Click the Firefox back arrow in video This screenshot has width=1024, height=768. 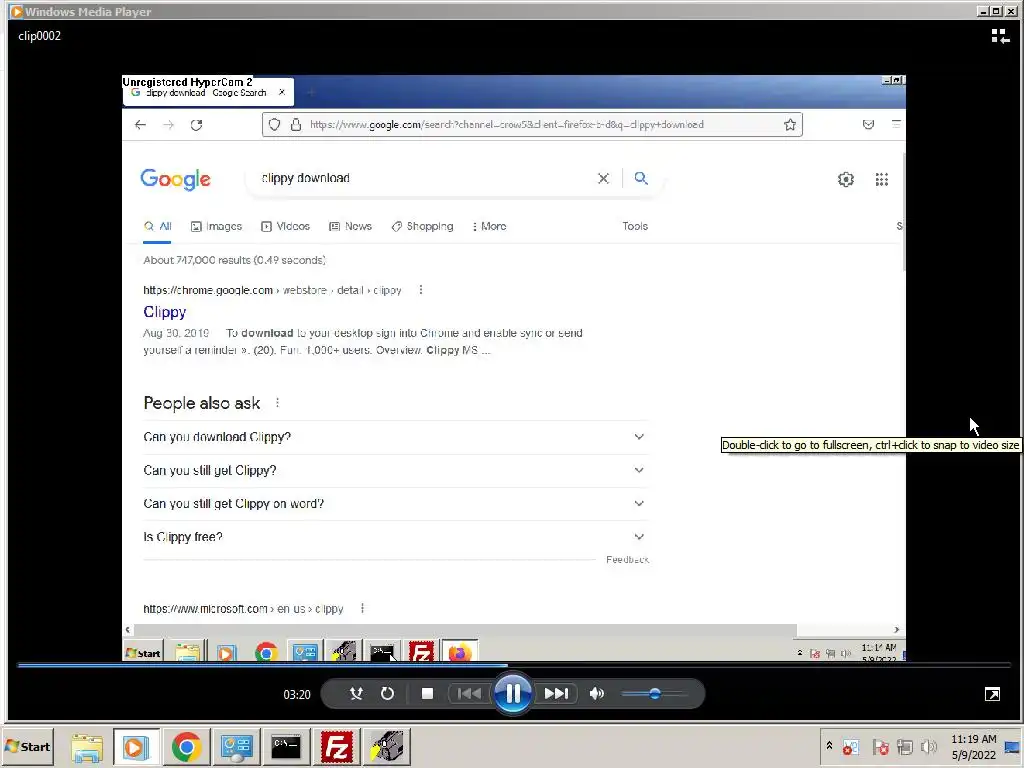click(x=140, y=125)
